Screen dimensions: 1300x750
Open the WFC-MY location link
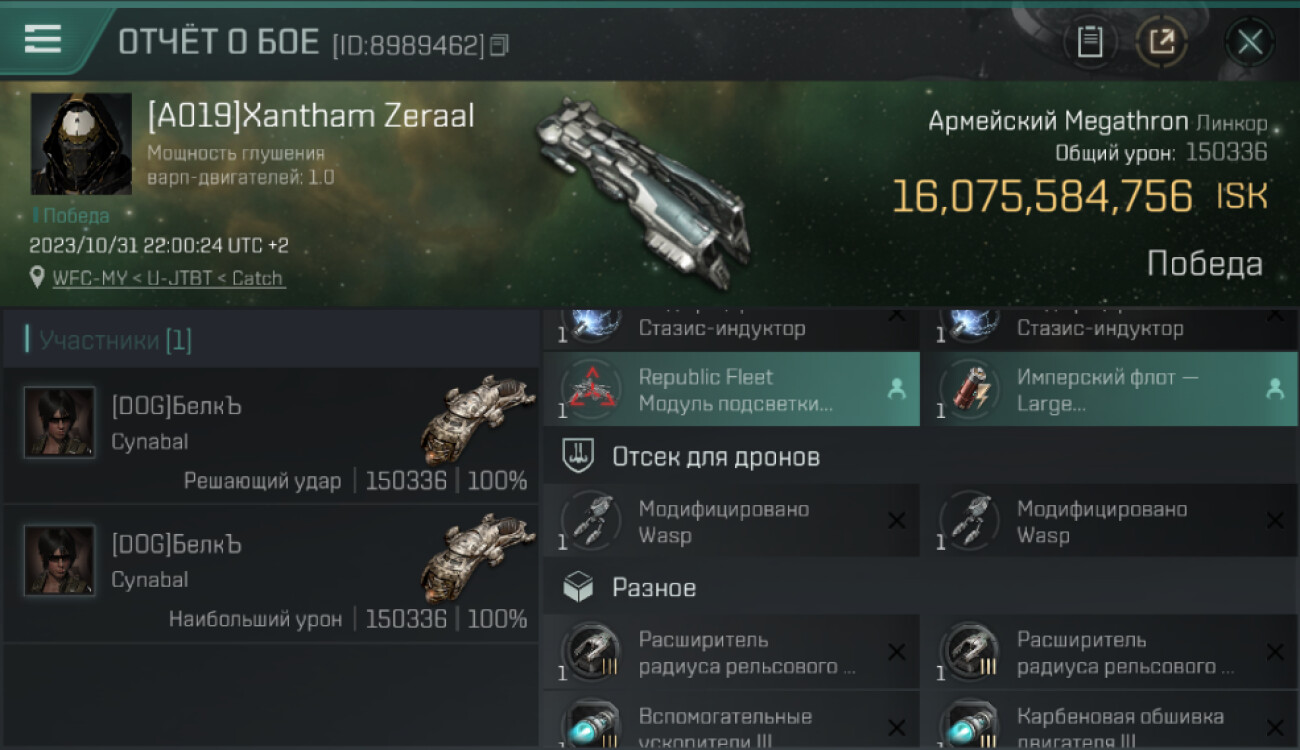tap(168, 278)
